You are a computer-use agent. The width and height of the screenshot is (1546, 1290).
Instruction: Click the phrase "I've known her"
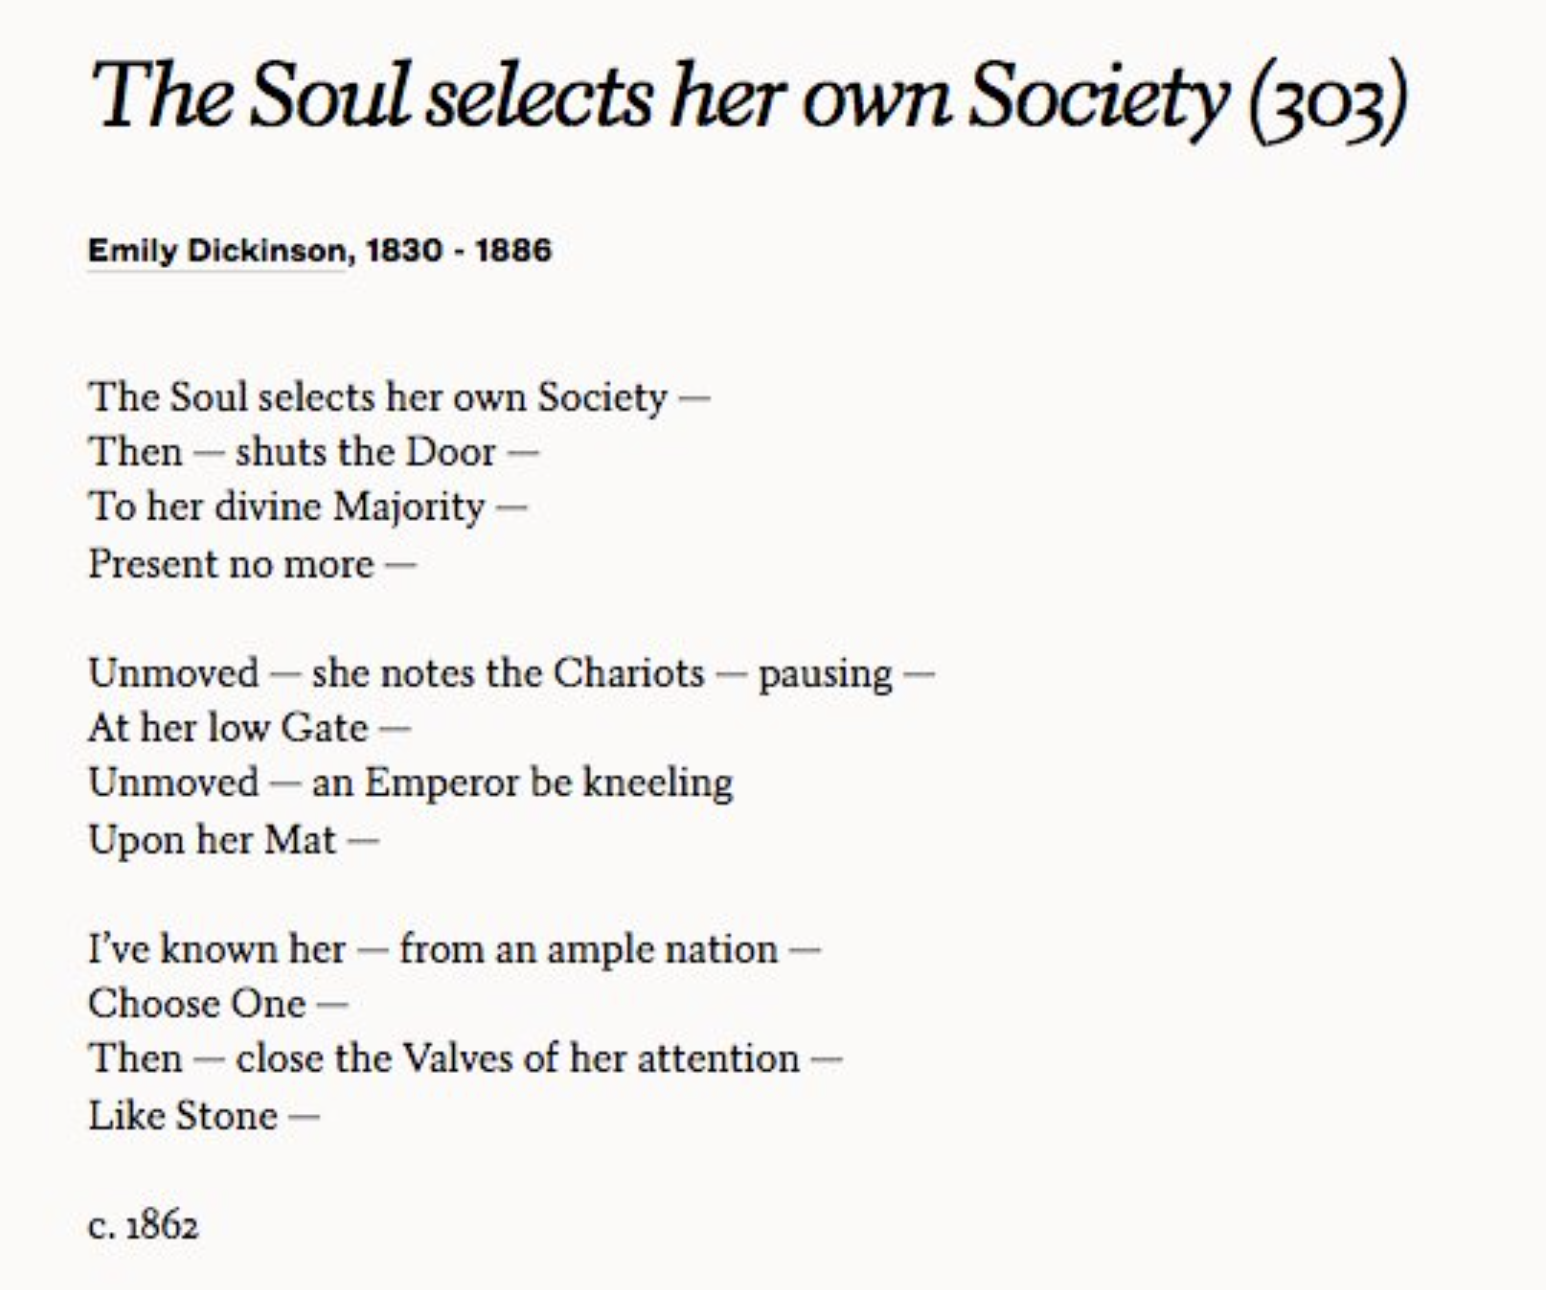point(216,949)
